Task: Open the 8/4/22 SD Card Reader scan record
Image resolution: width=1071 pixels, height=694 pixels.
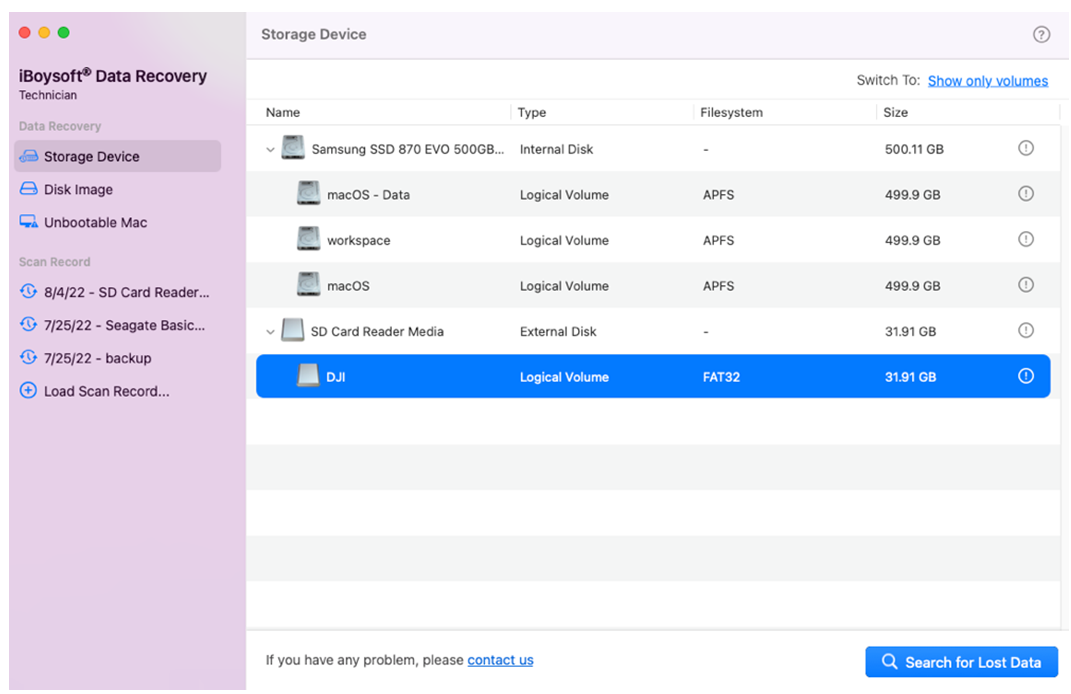Action: click(126, 293)
